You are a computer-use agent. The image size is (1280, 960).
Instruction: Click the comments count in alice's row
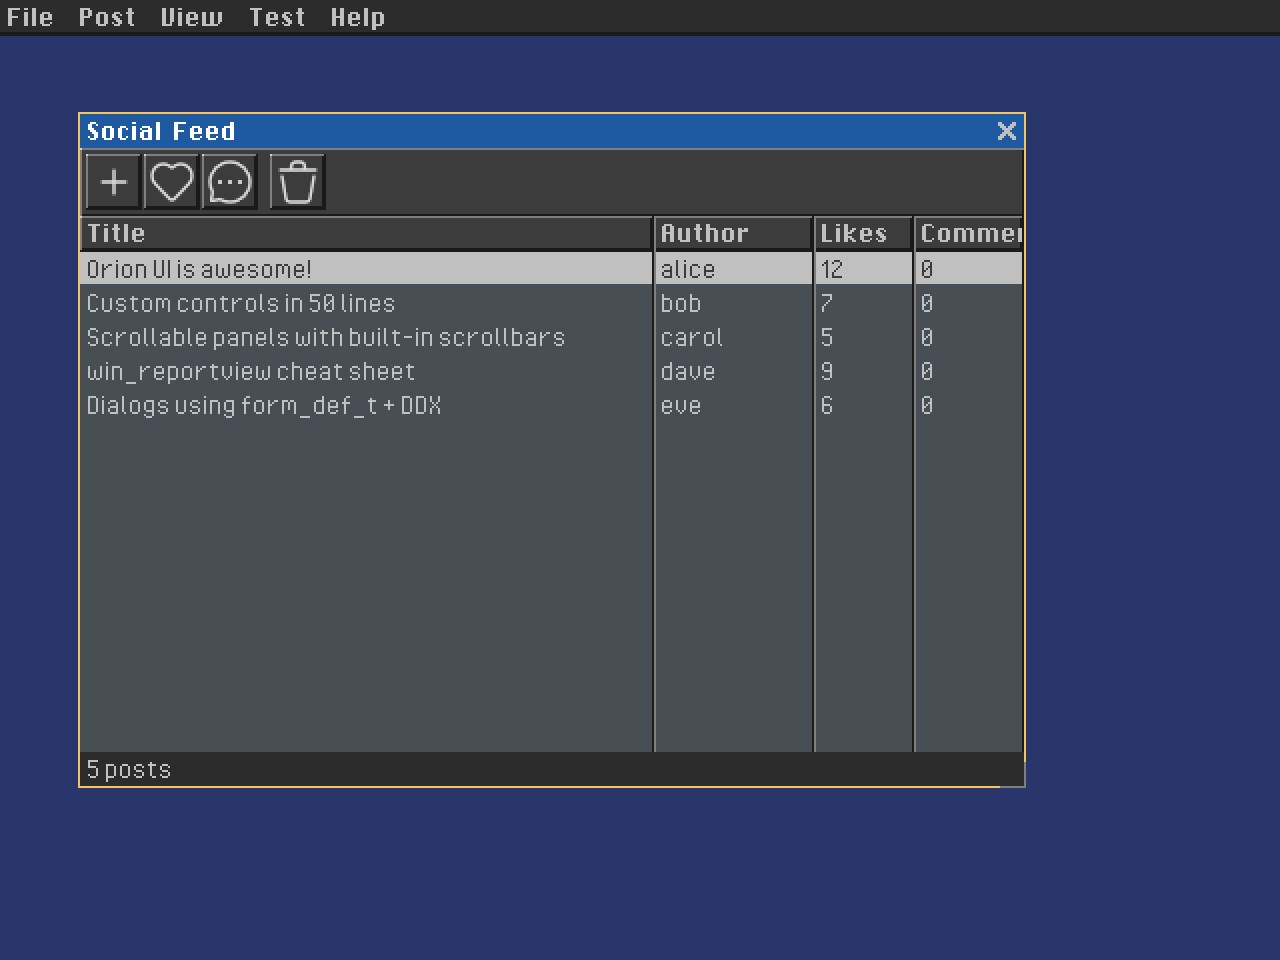tap(927, 269)
